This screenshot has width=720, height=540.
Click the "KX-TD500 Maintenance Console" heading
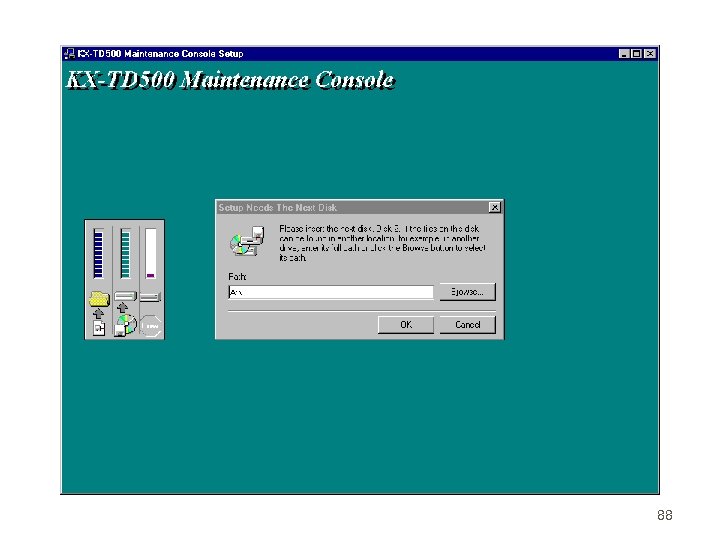coord(231,80)
